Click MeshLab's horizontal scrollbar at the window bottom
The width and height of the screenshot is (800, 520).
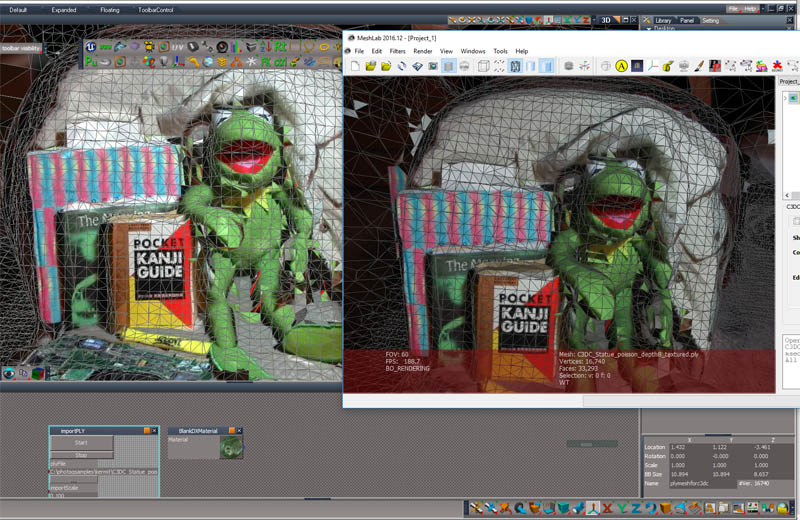(x=691, y=402)
